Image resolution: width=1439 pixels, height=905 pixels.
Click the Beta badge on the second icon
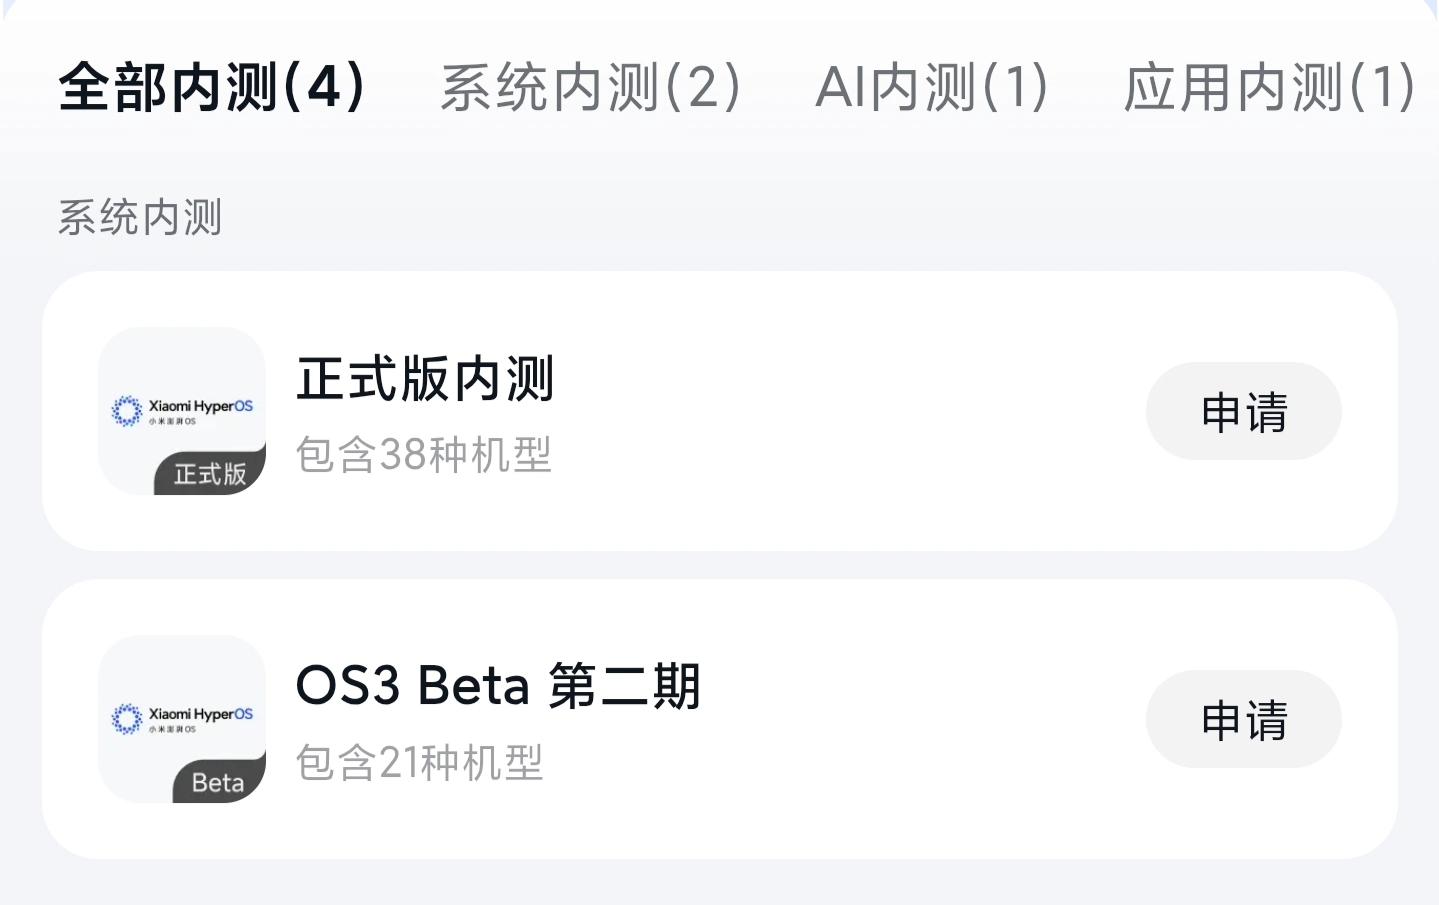pyautogui.click(x=216, y=782)
